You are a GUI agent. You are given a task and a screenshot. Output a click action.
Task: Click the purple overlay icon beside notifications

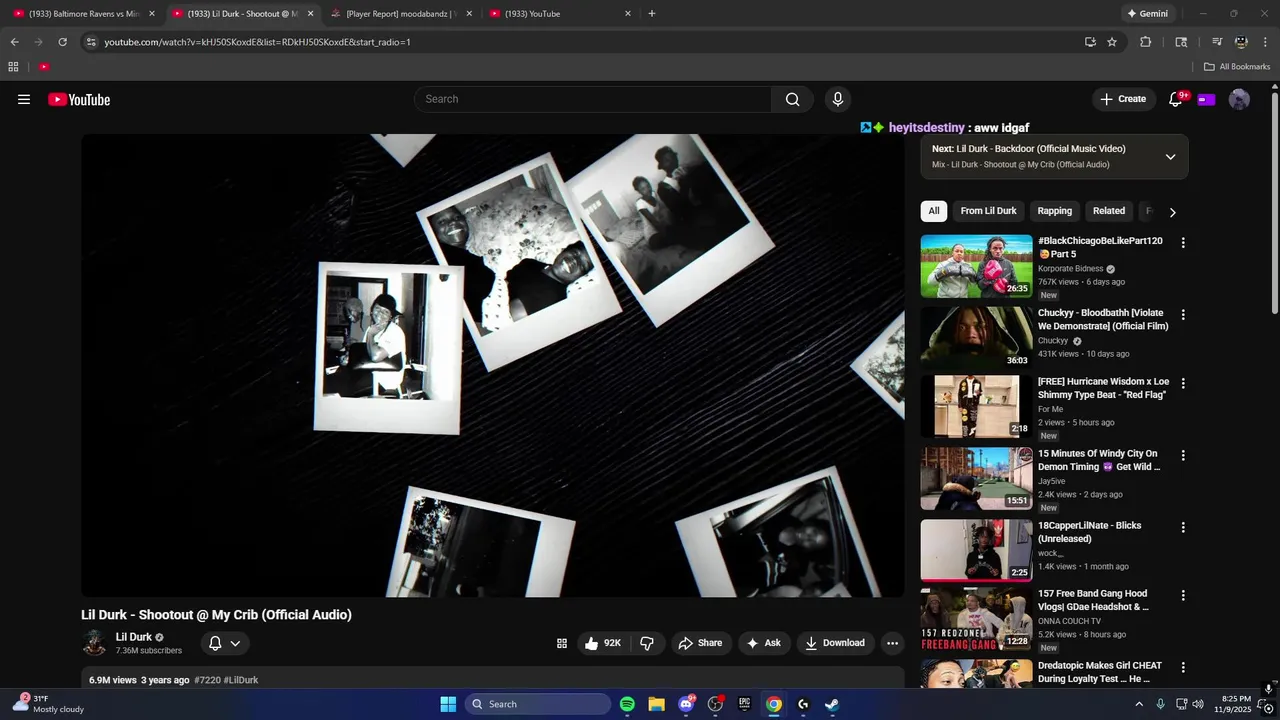(x=1206, y=99)
